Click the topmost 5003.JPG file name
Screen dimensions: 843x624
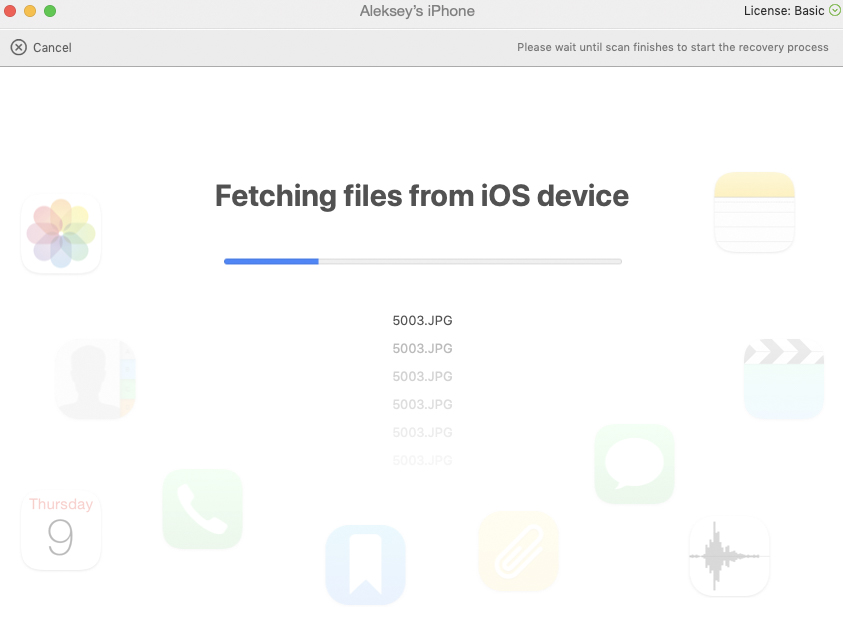422,321
